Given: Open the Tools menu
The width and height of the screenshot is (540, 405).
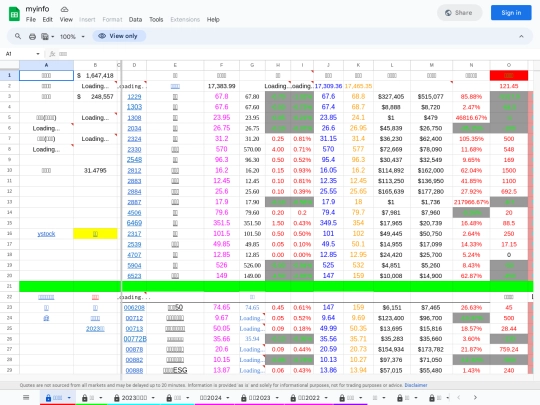Looking at the screenshot, I should pos(156,20).
